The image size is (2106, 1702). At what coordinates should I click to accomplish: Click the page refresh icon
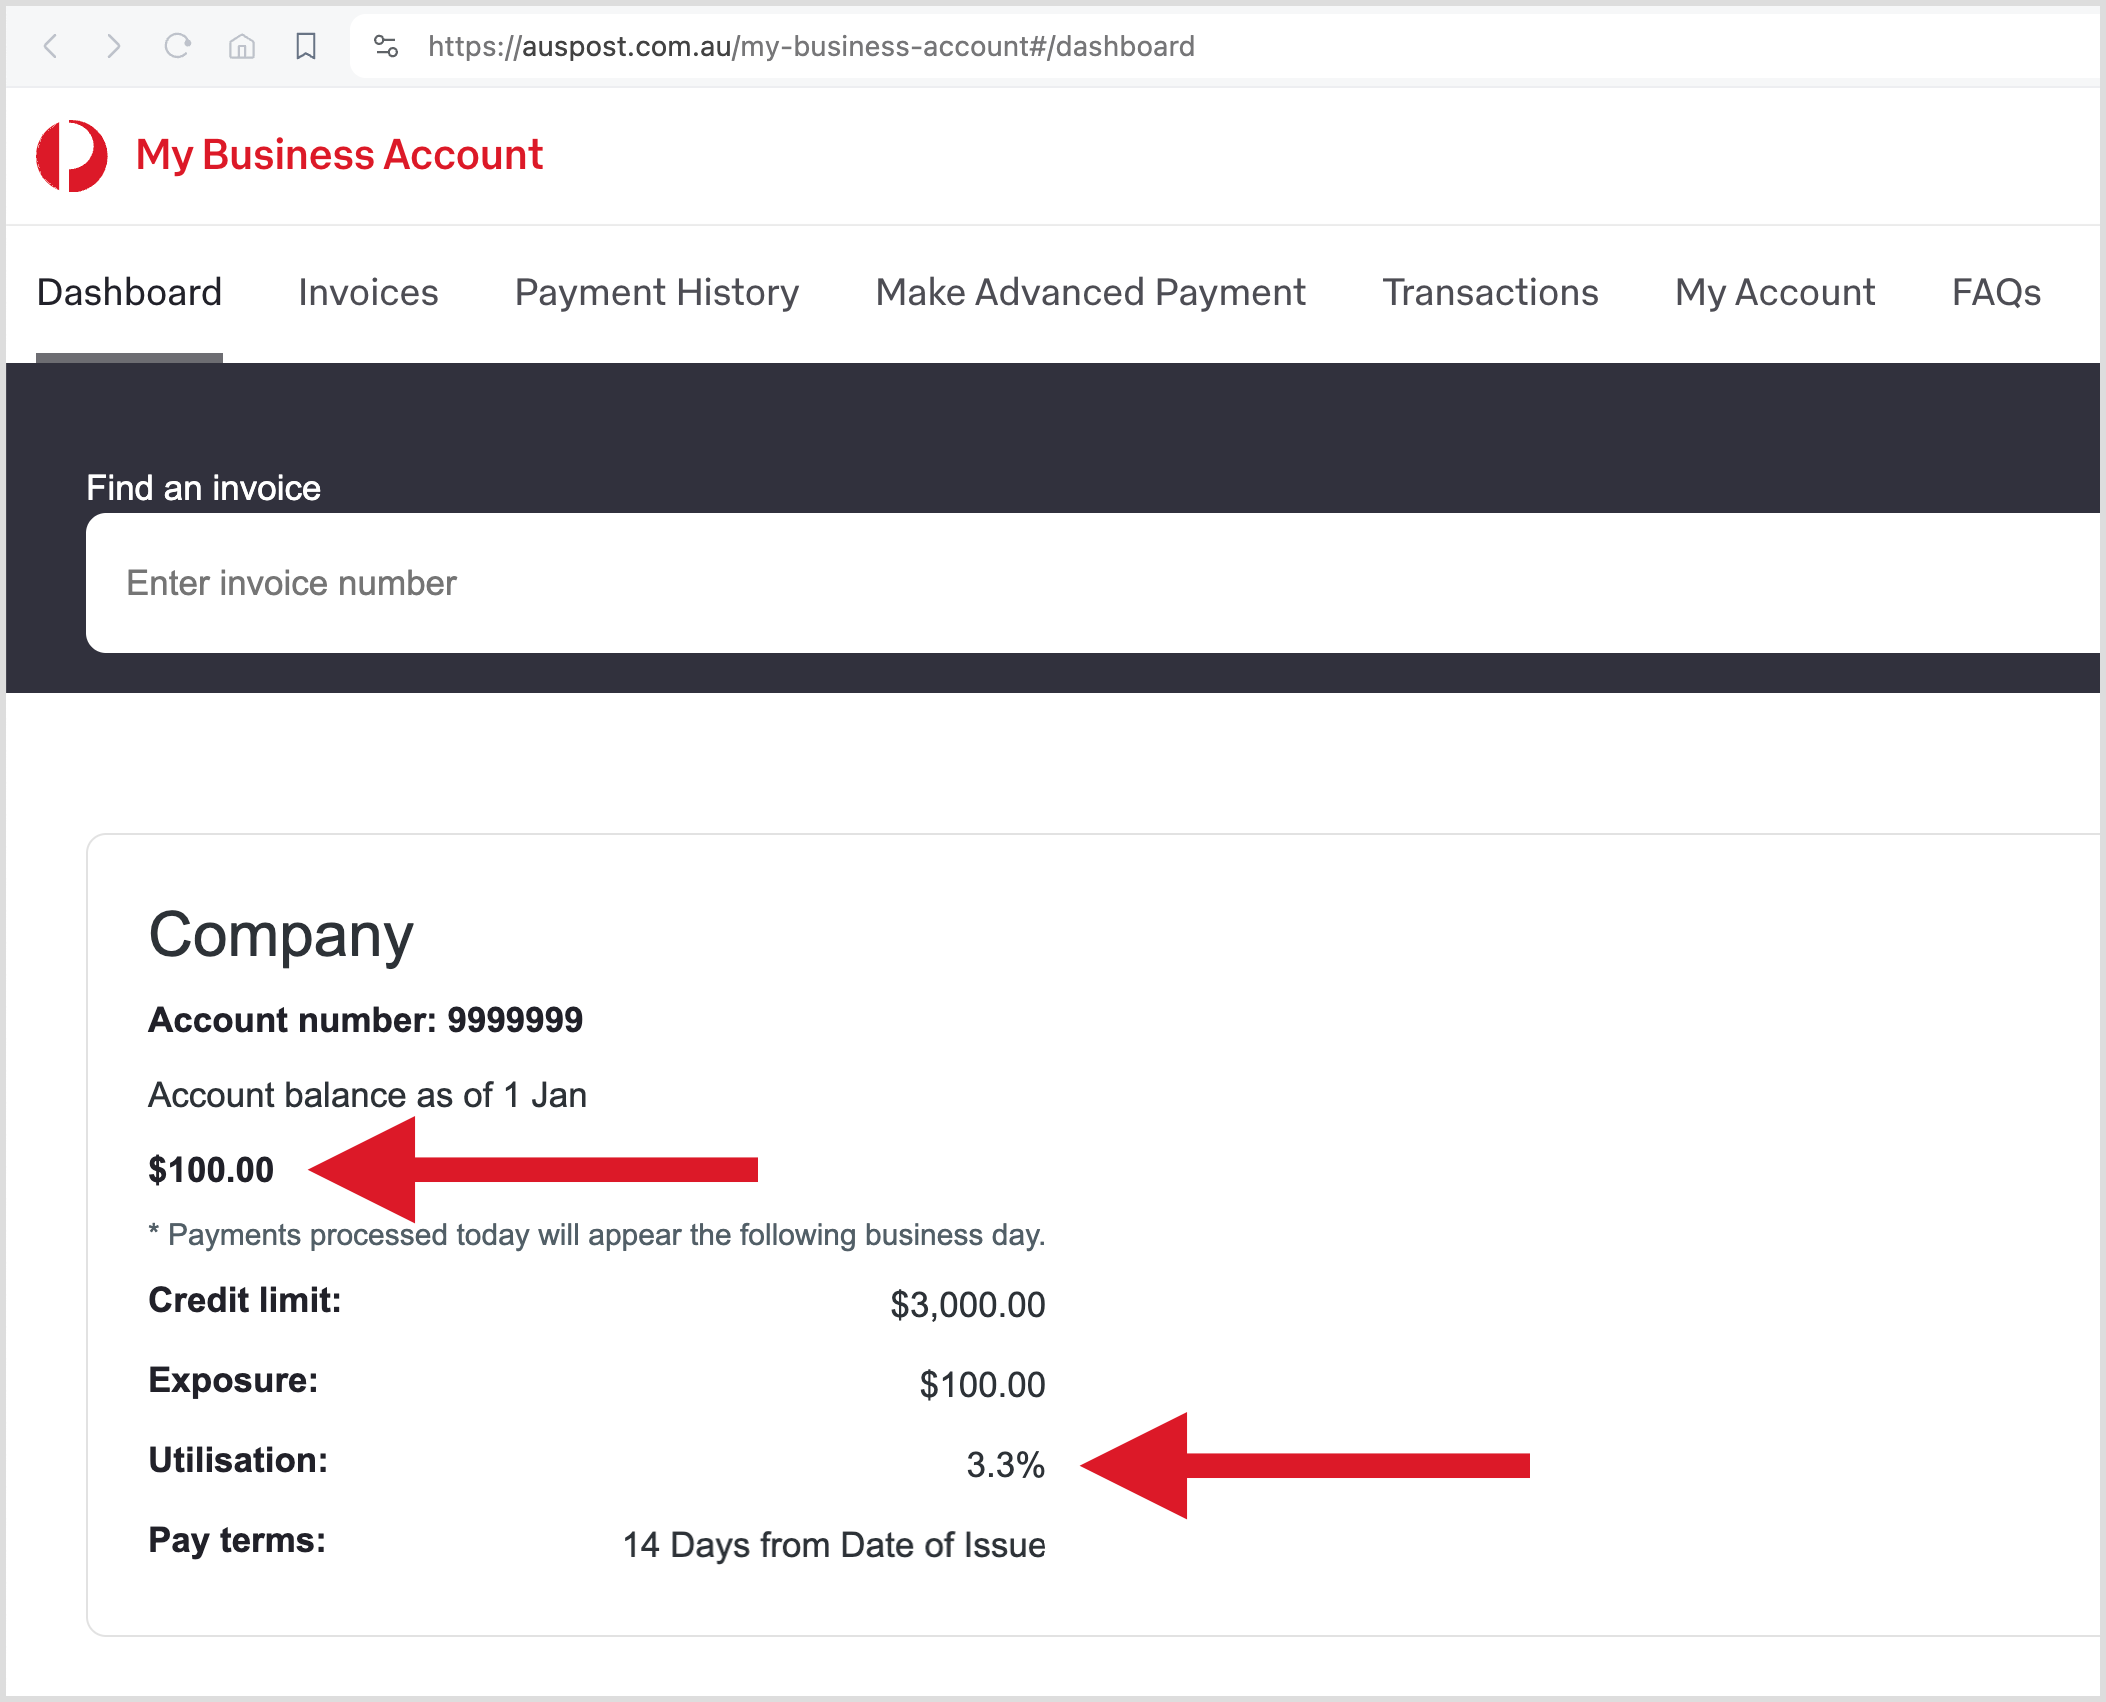coord(177,45)
